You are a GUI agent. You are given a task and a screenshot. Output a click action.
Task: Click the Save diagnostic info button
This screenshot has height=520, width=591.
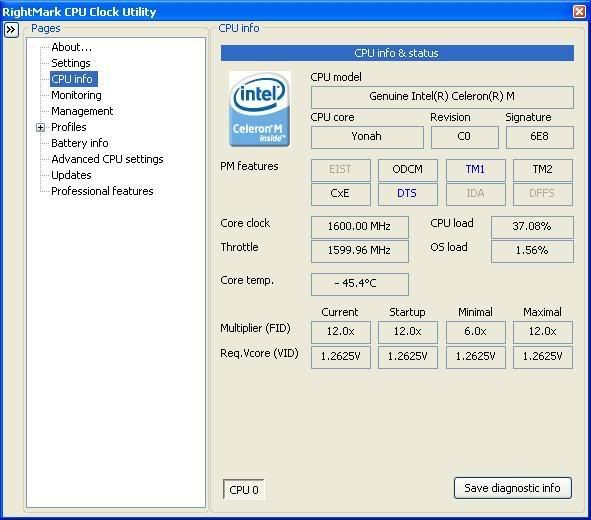coord(513,488)
